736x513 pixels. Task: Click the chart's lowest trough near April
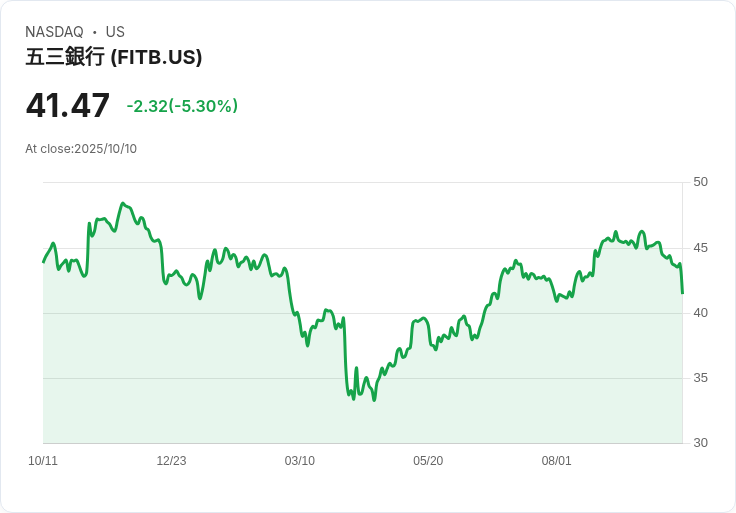pyautogui.click(x=374, y=400)
